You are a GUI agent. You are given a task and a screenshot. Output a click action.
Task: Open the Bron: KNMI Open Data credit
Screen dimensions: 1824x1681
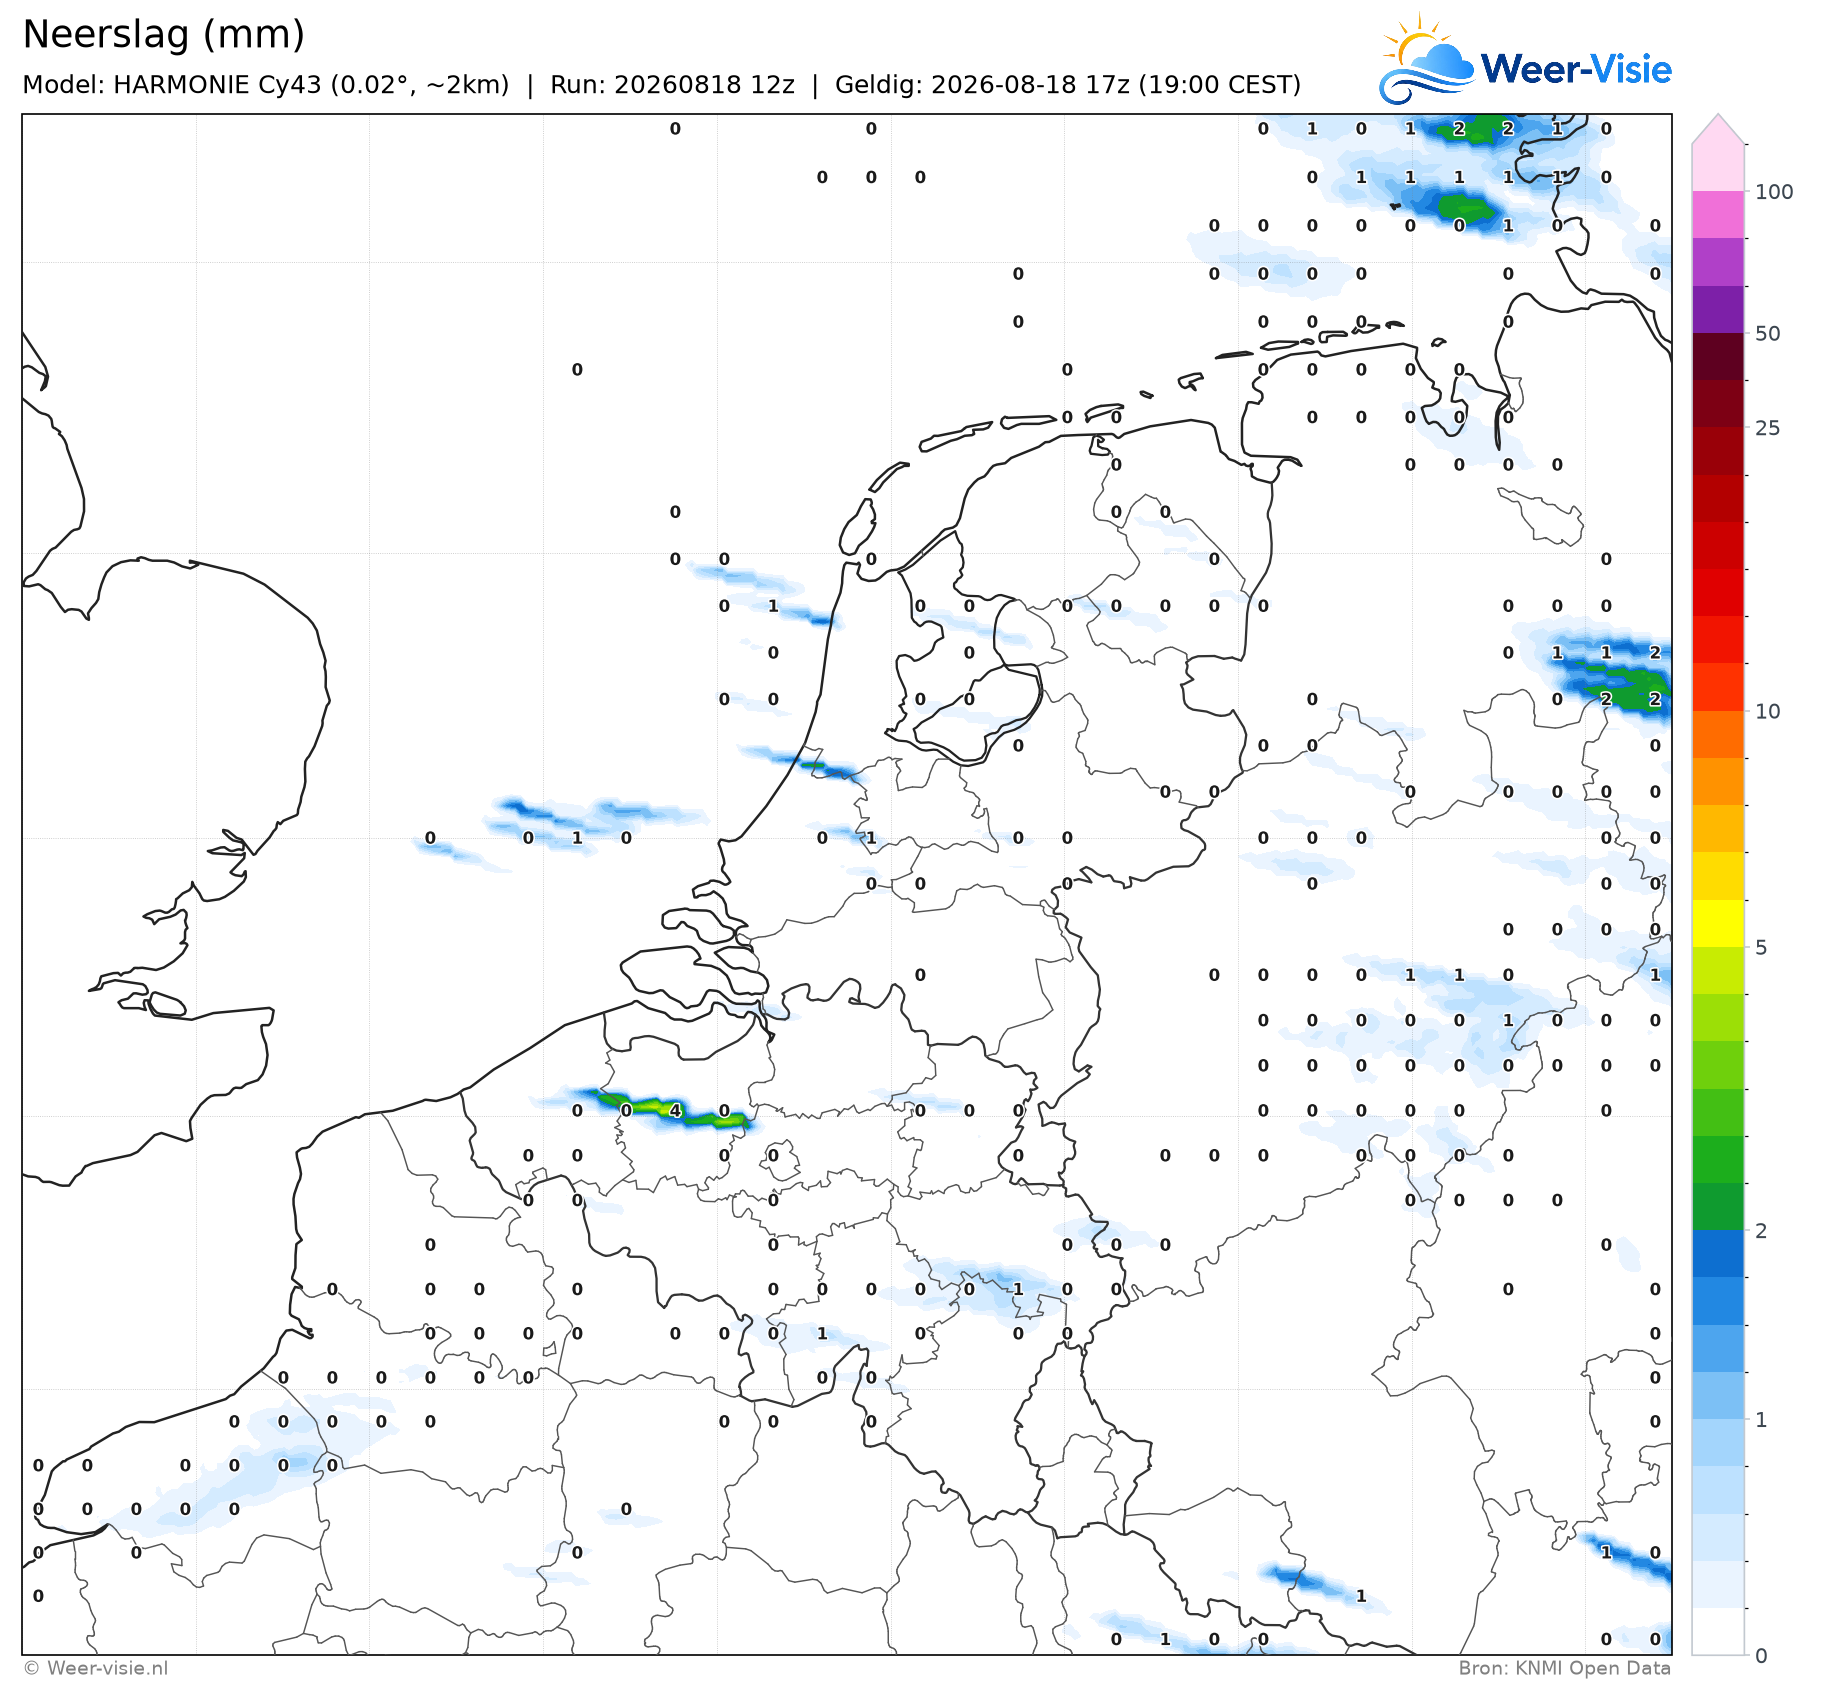(1564, 1667)
